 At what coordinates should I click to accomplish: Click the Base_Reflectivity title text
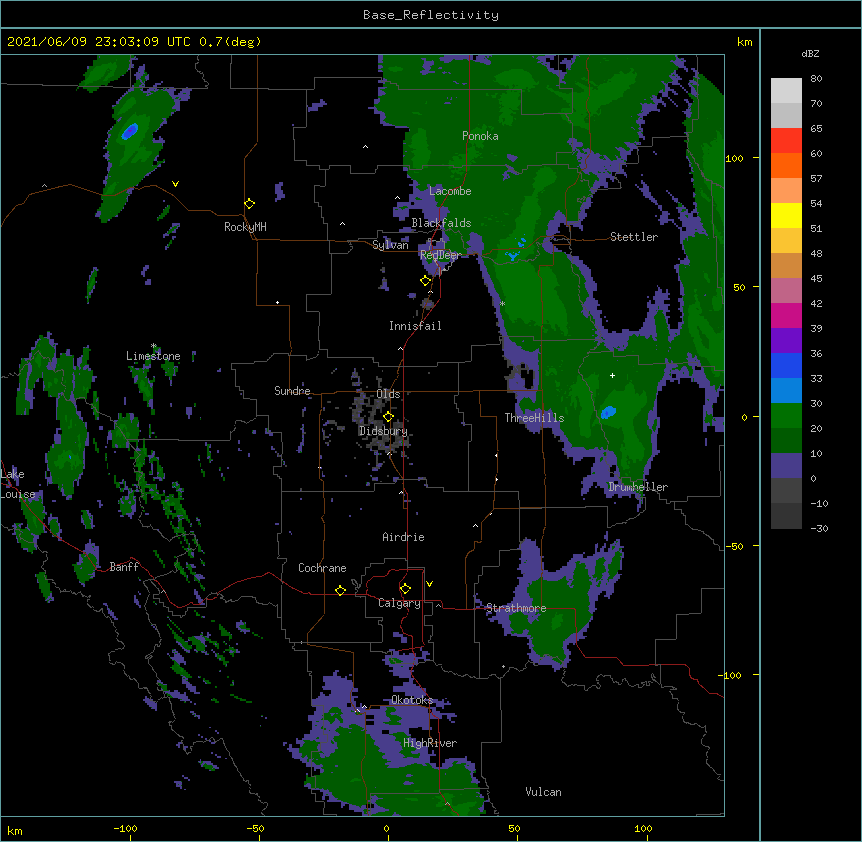431,15
